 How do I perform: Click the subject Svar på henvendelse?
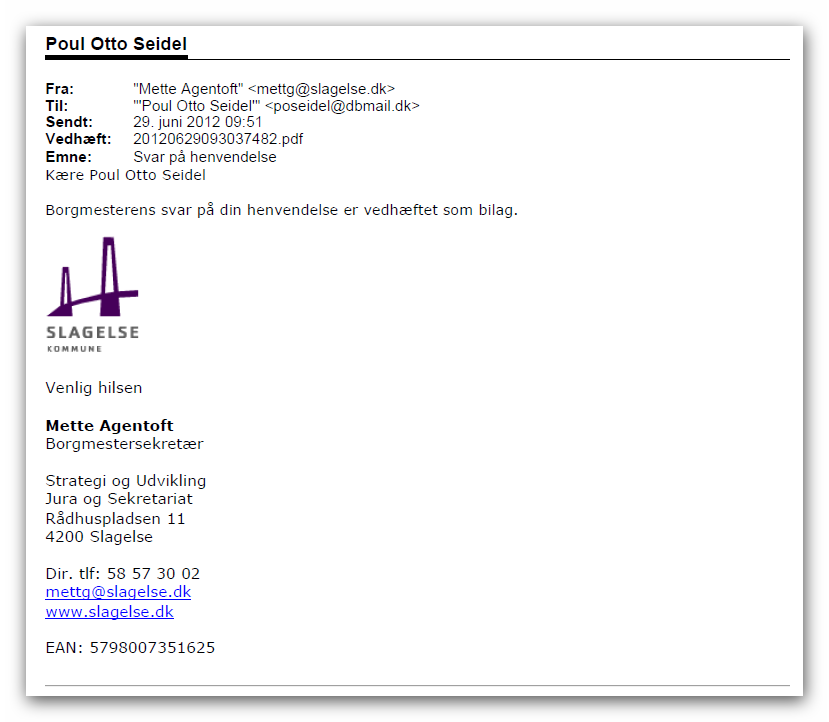pos(204,157)
